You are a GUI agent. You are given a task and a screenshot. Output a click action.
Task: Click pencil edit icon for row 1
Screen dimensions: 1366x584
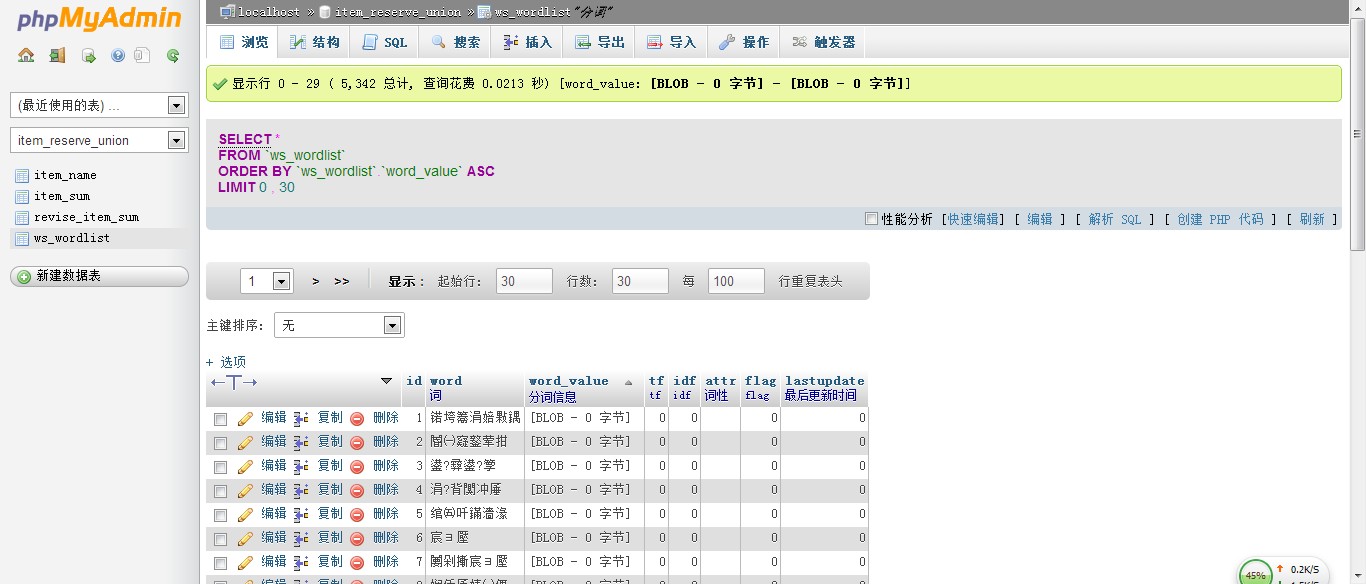245,418
